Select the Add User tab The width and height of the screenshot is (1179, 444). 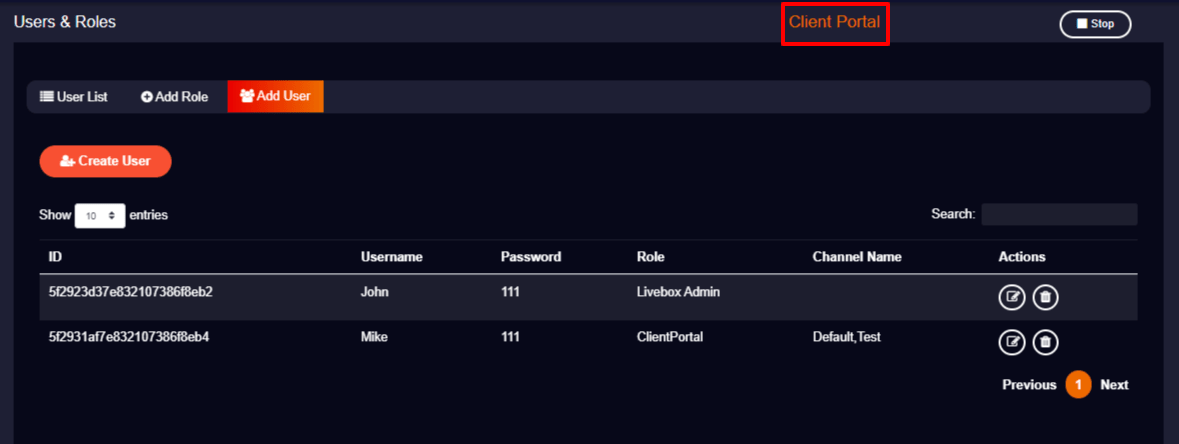tap(275, 96)
